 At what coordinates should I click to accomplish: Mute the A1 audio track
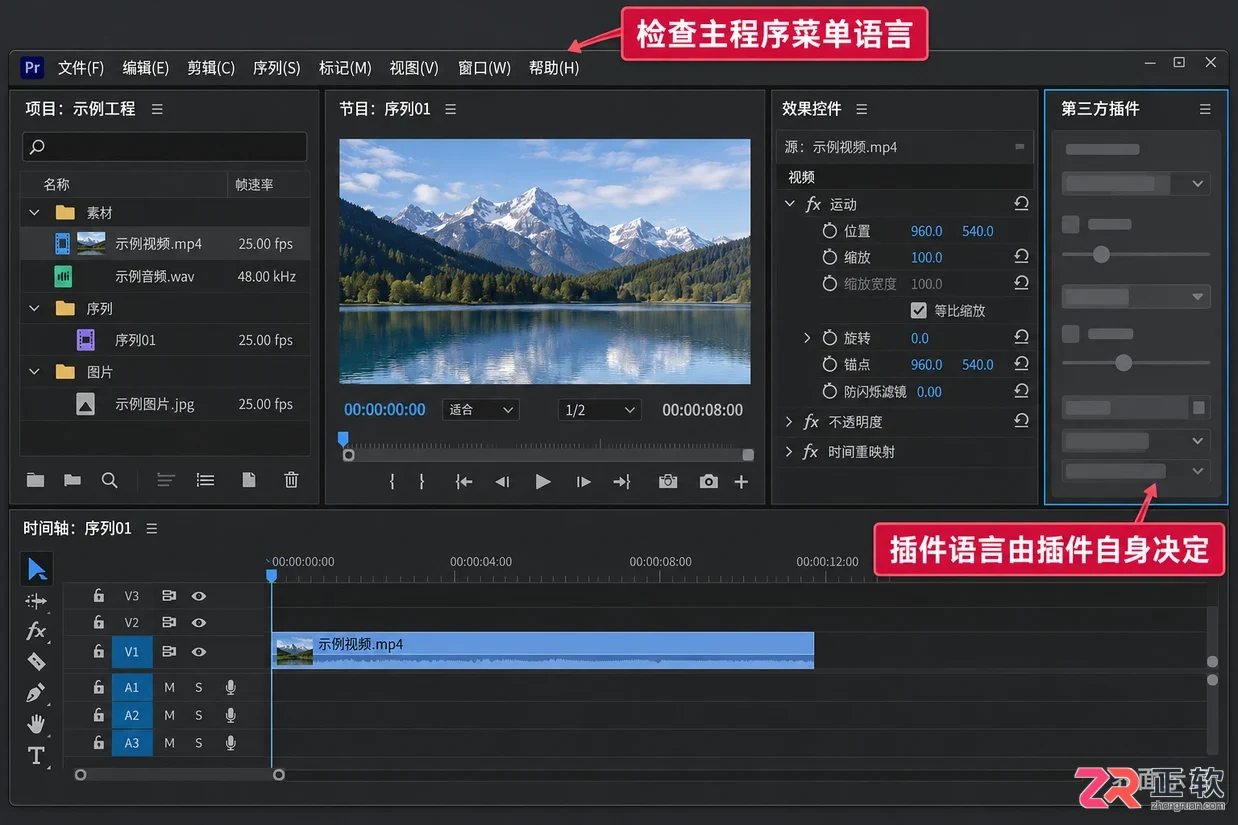170,687
